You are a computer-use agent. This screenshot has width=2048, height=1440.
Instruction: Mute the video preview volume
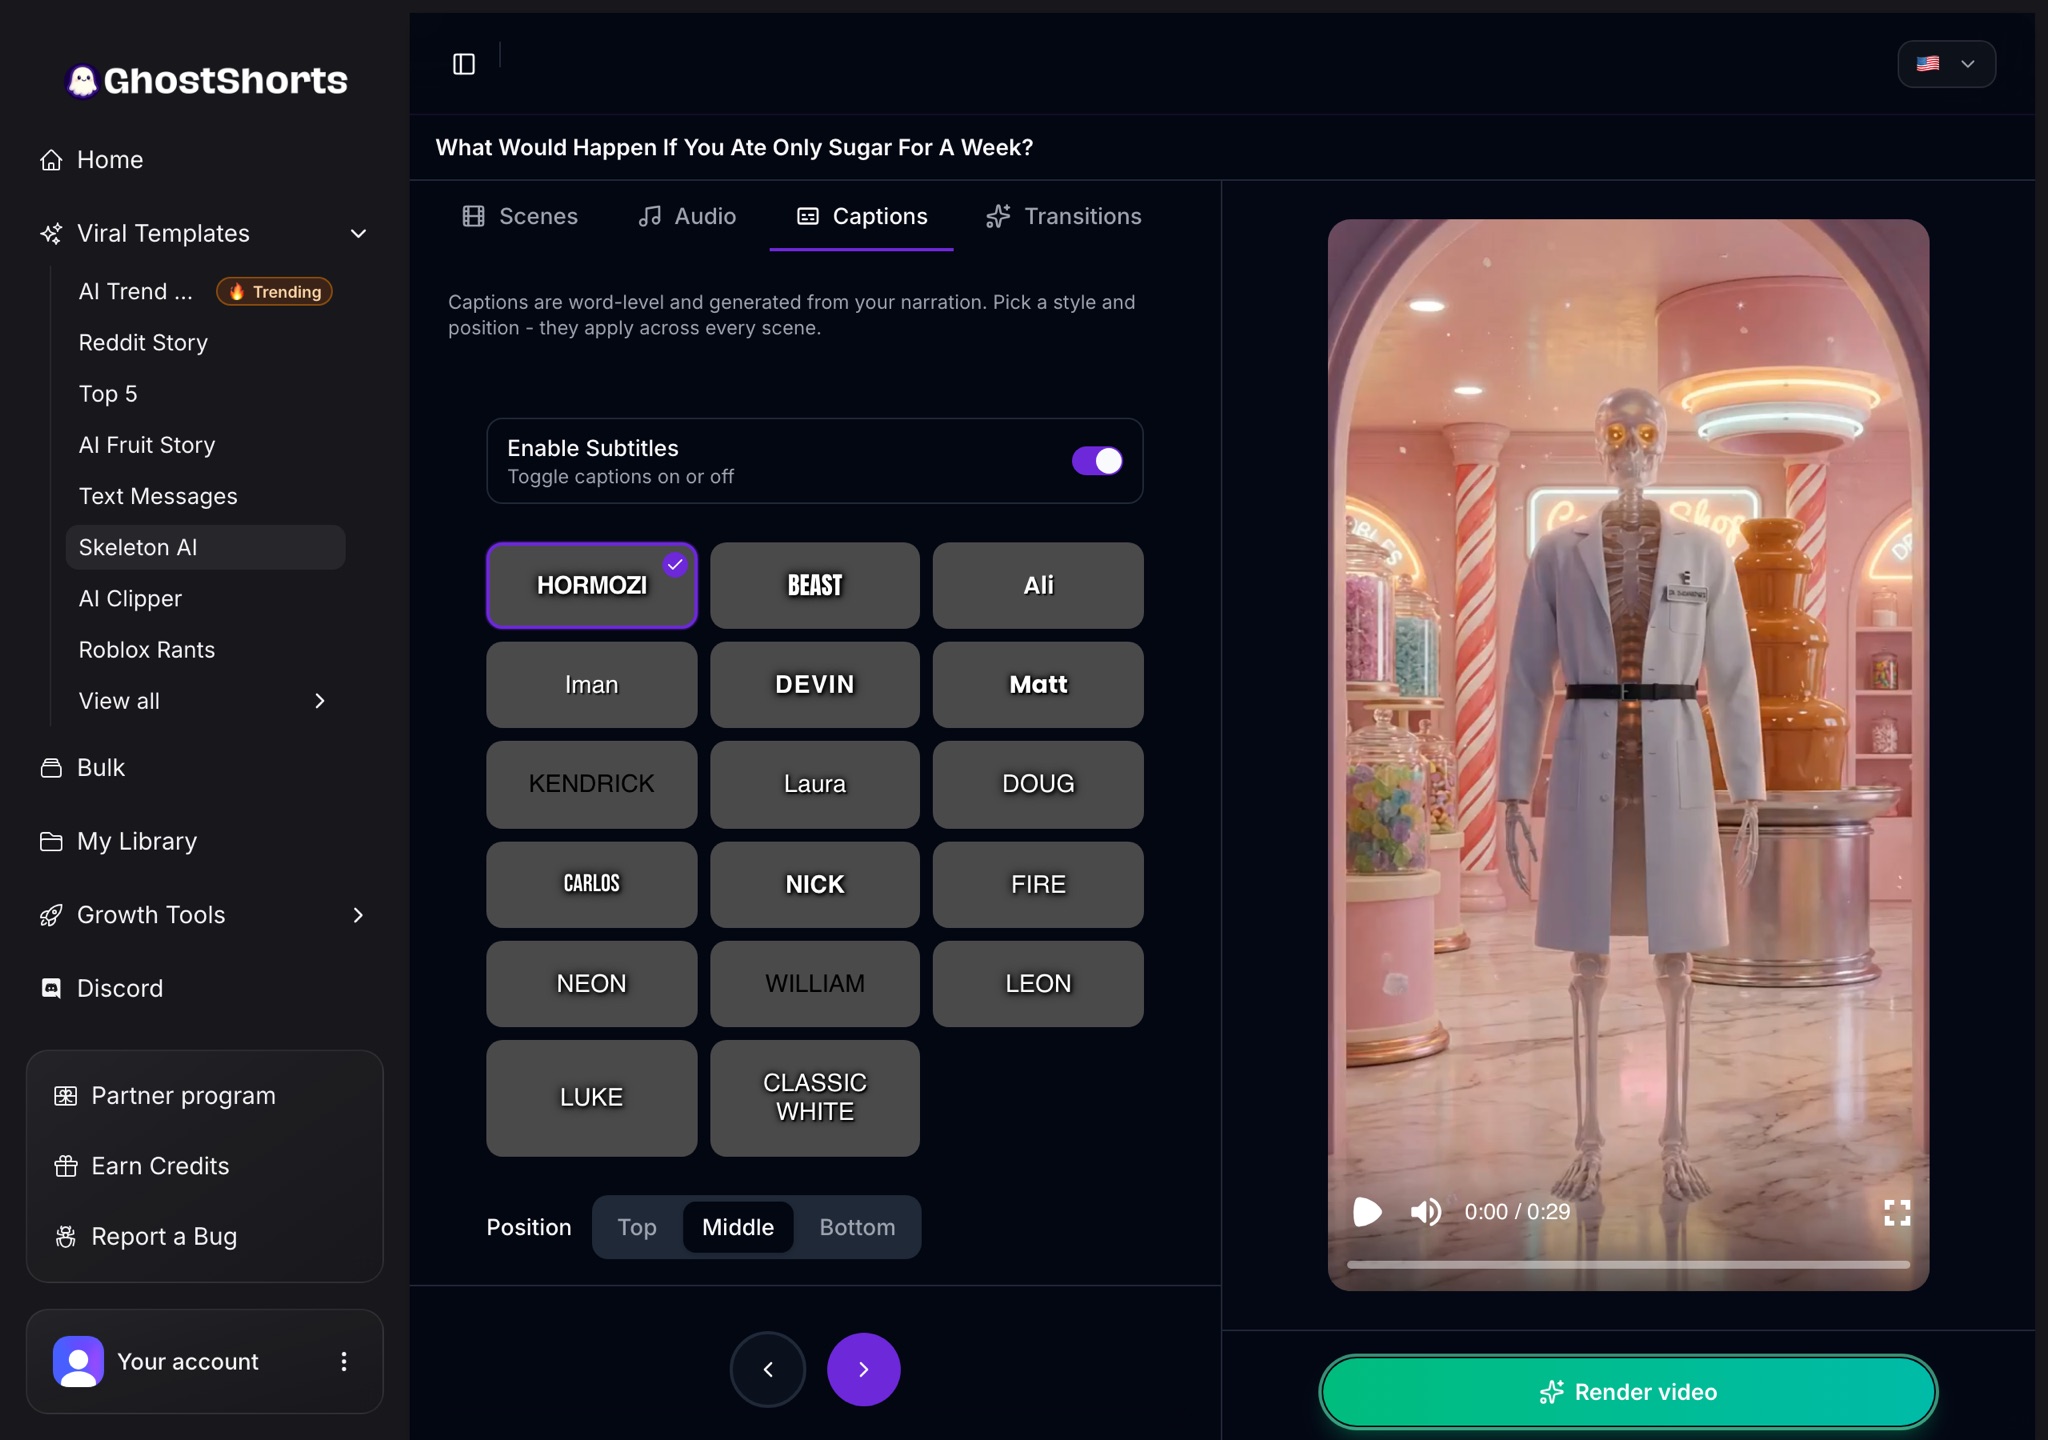click(x=1426, y=1212)
